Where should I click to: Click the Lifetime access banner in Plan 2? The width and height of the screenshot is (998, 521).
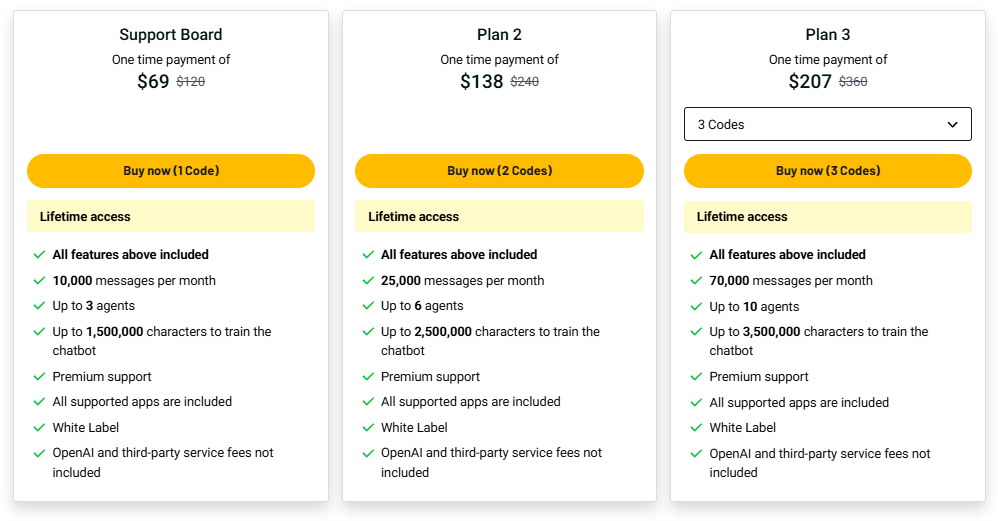(499, 216)
